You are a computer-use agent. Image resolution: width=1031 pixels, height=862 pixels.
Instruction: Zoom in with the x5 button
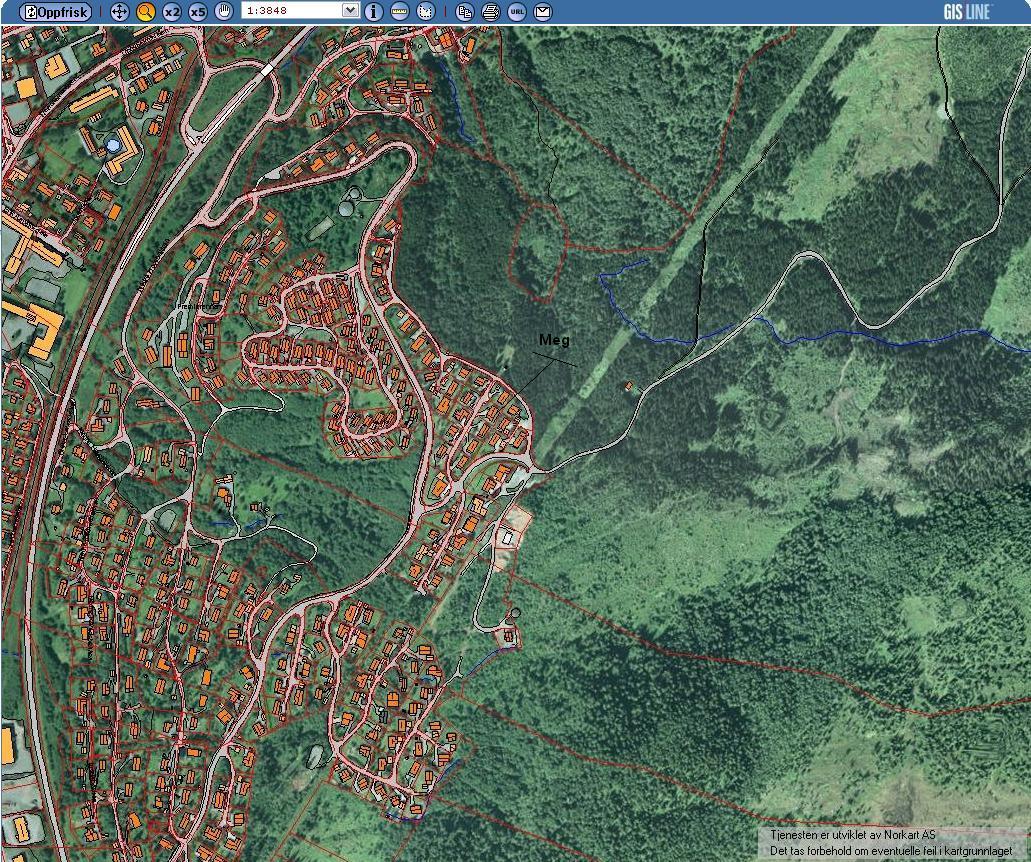(x=198, y=12)
